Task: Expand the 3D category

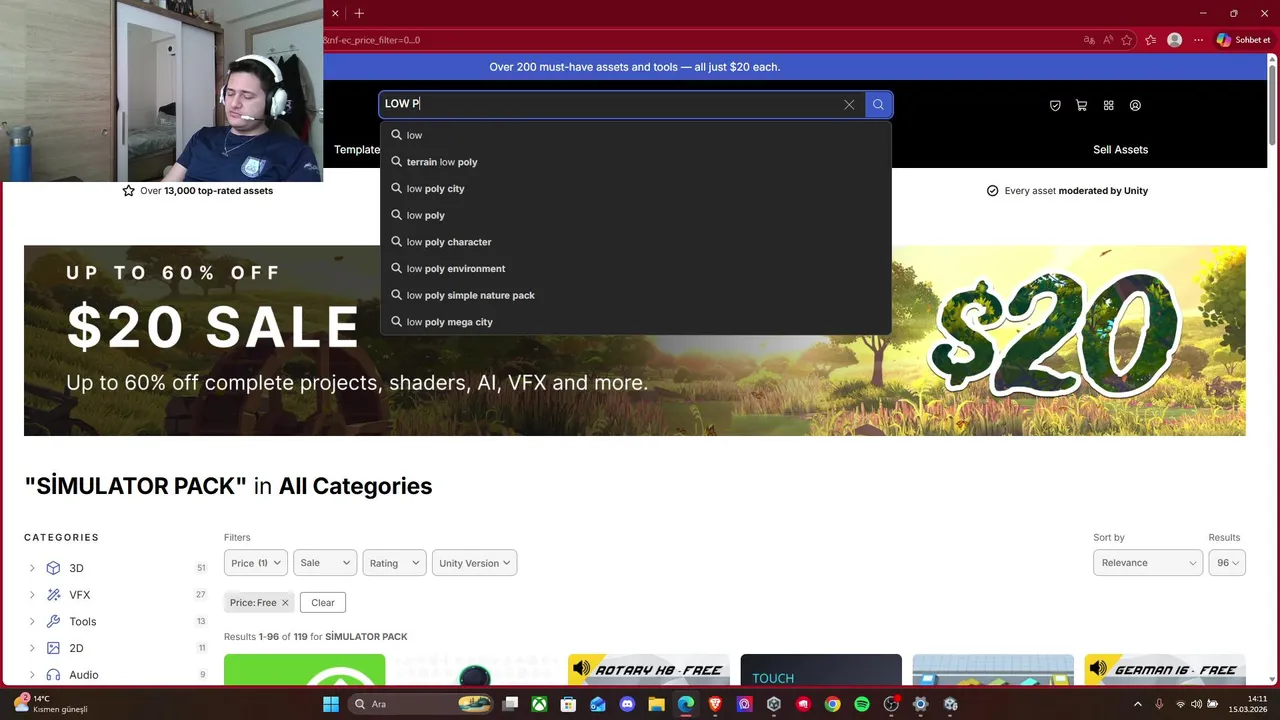Action: coord(32,568)
